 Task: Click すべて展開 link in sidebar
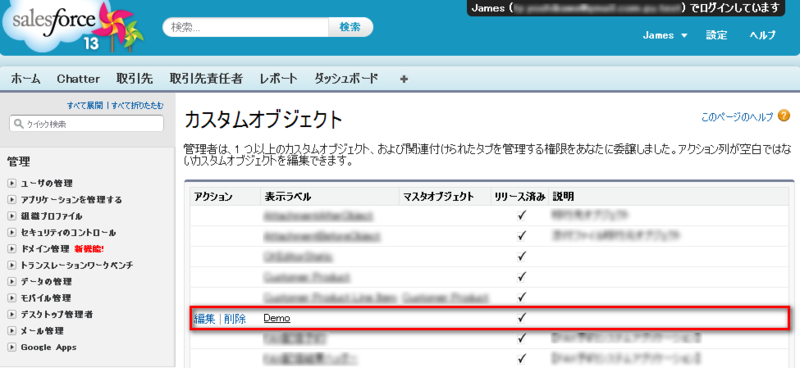[x=85, y=106]
